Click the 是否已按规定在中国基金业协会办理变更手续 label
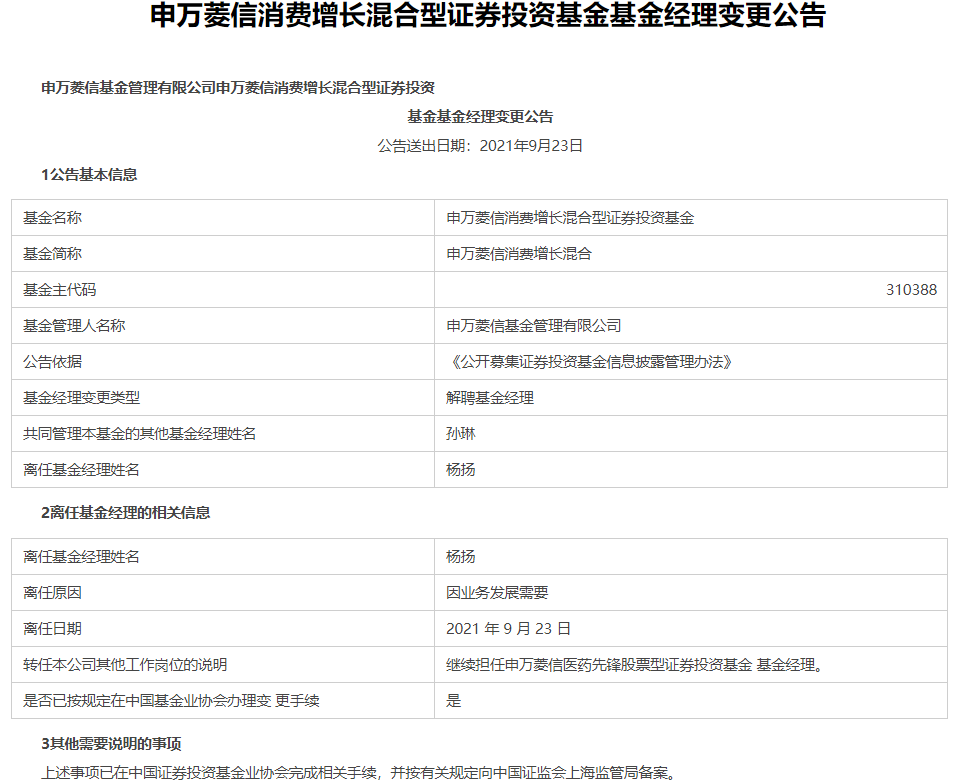This screenshot has height=783, width=961. tap(171, 701)
